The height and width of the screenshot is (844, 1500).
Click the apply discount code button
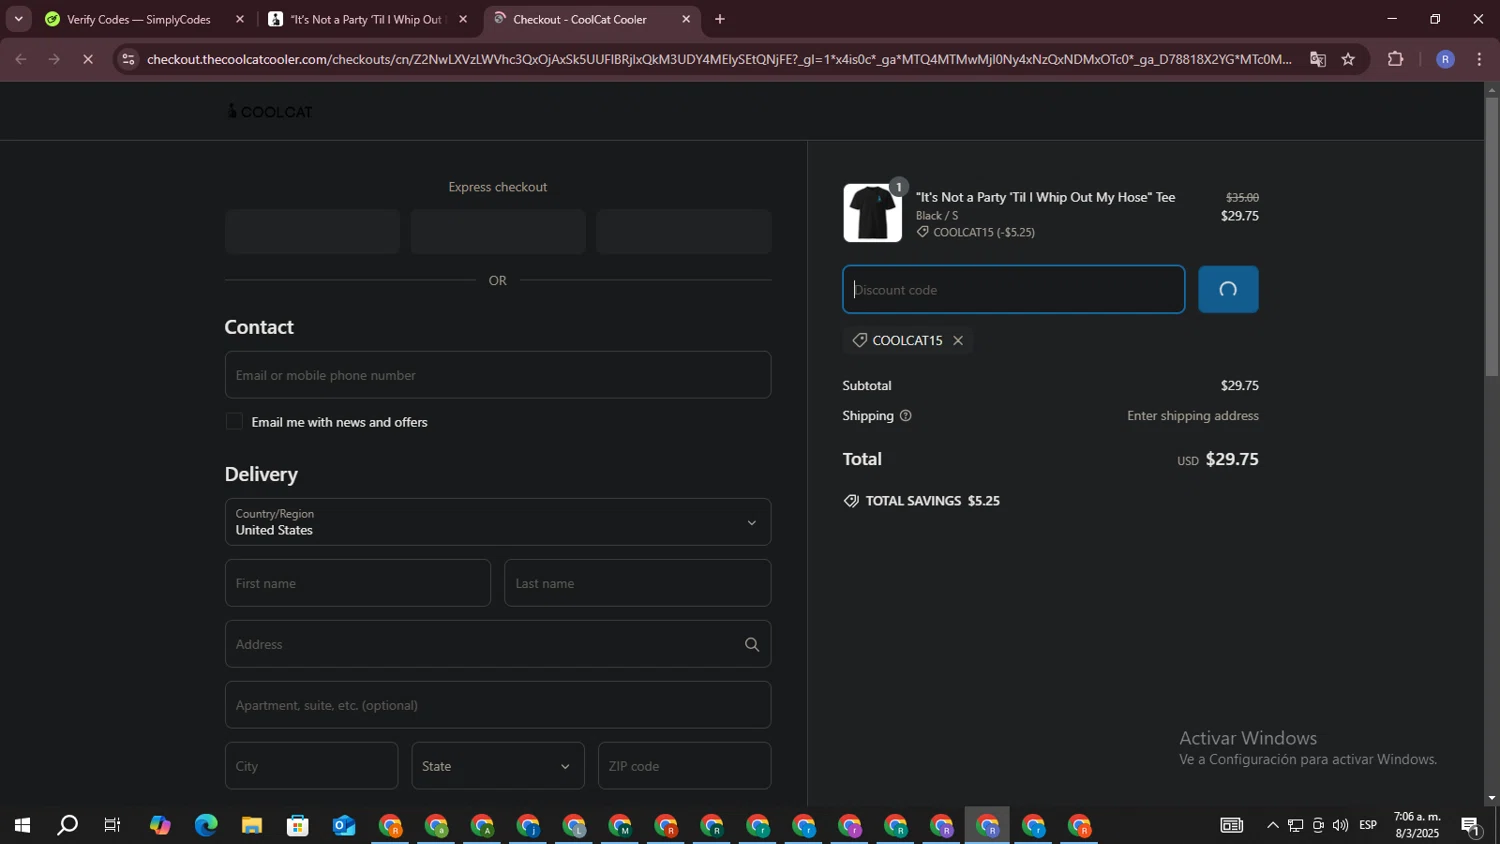point(1228,290)
